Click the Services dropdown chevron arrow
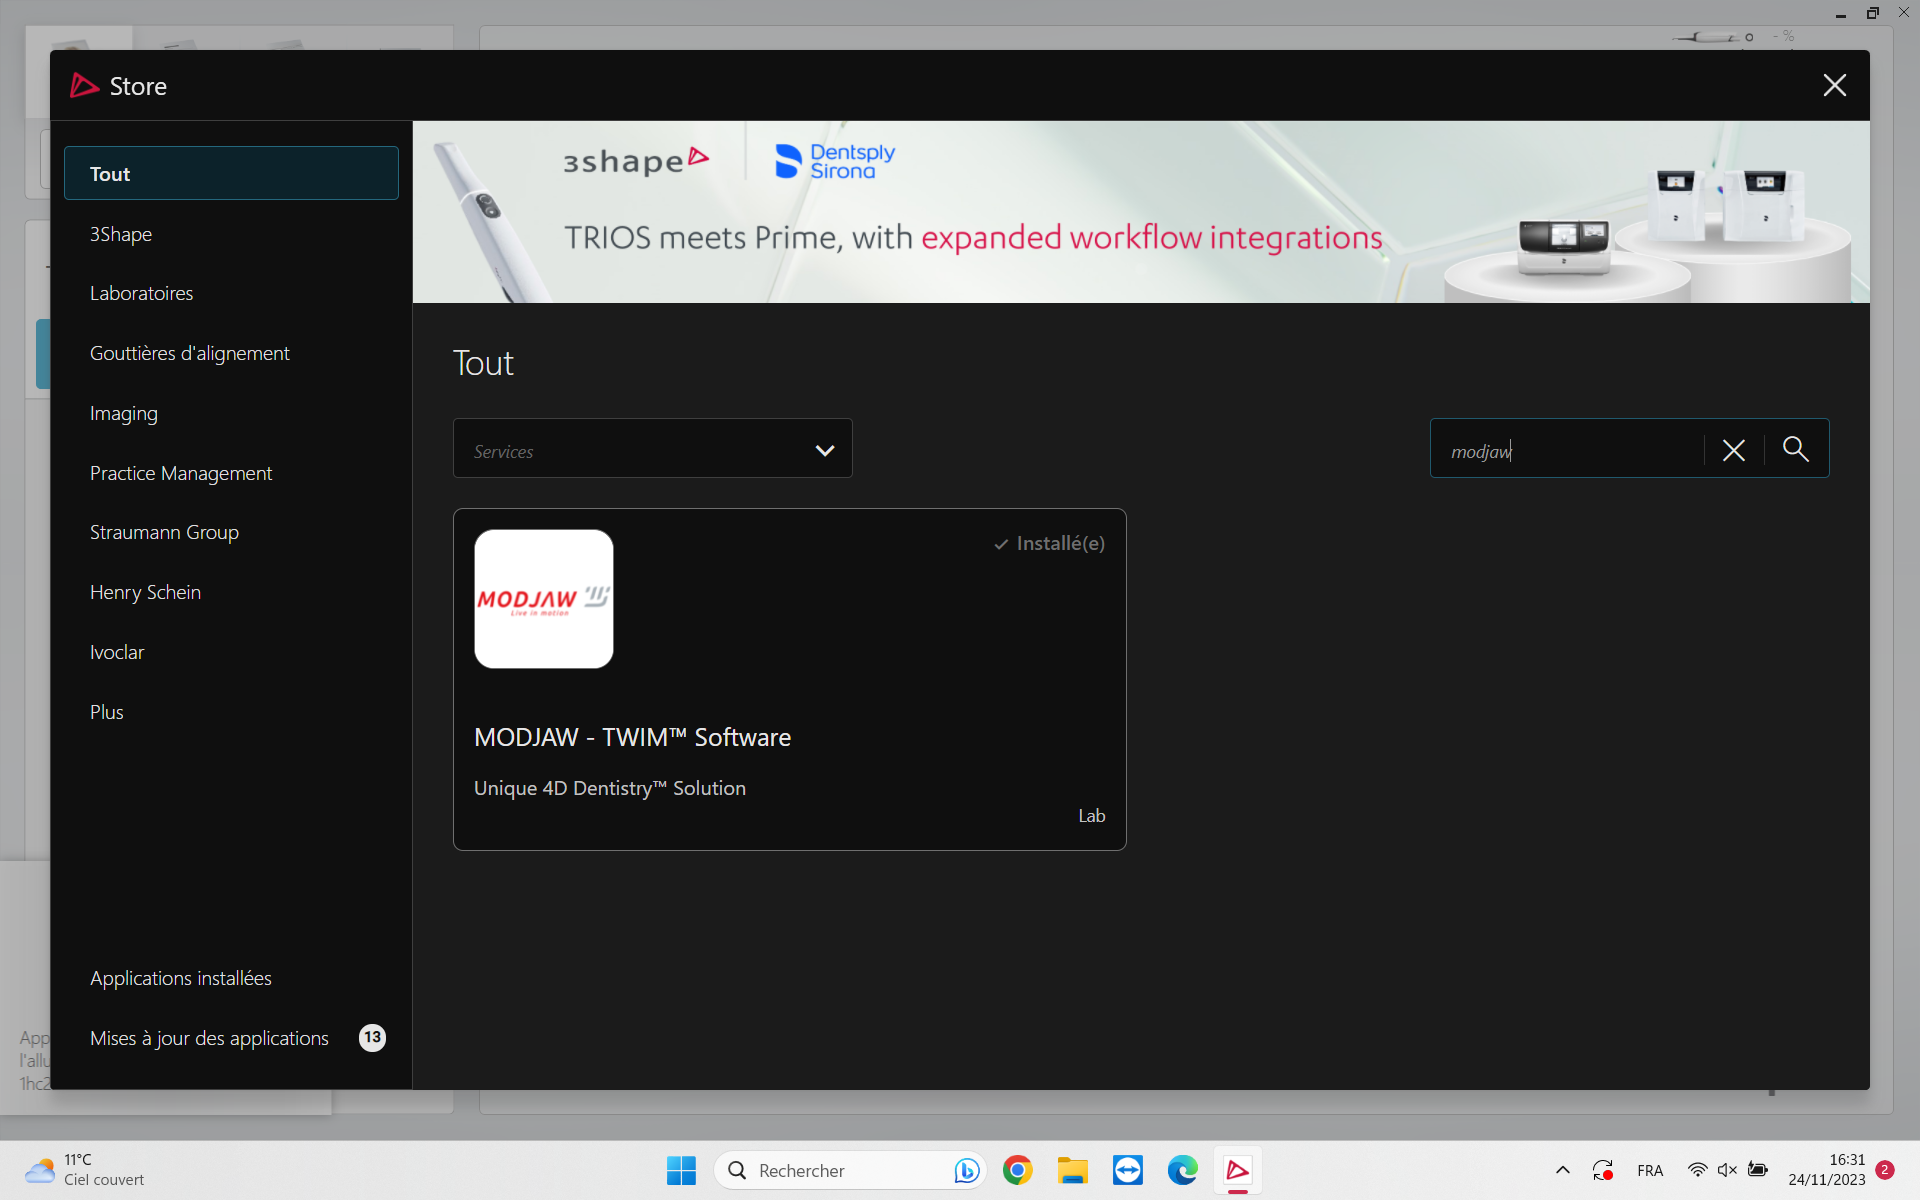This screenshot has height=1200, width=1920. pos(824,450)
